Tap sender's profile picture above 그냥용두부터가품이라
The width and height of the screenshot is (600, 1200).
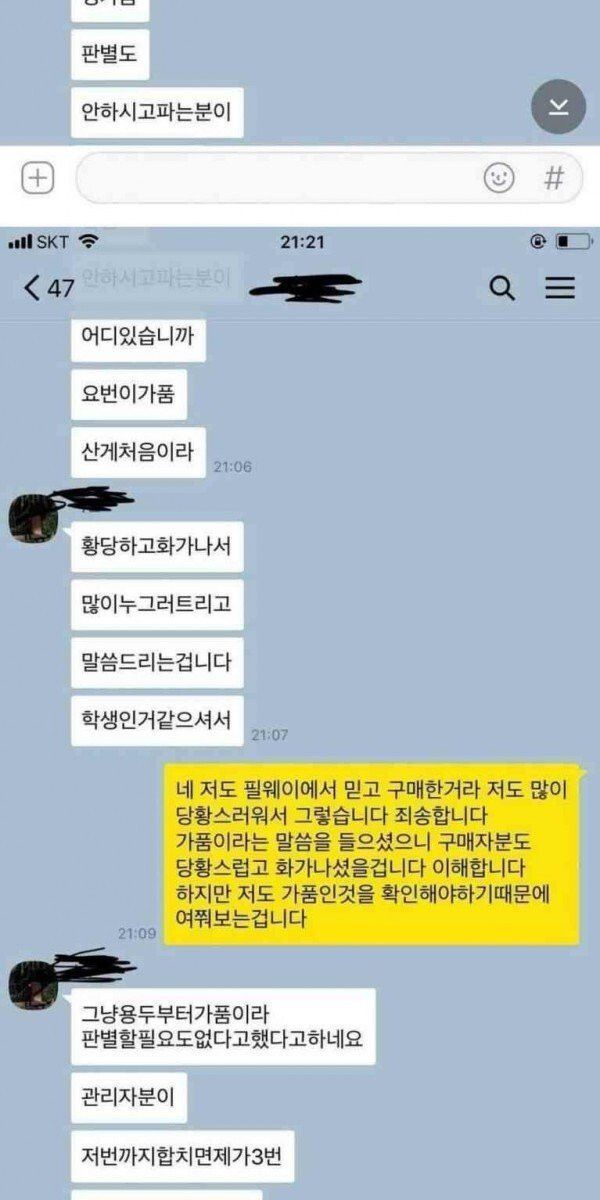coord(33,985)
